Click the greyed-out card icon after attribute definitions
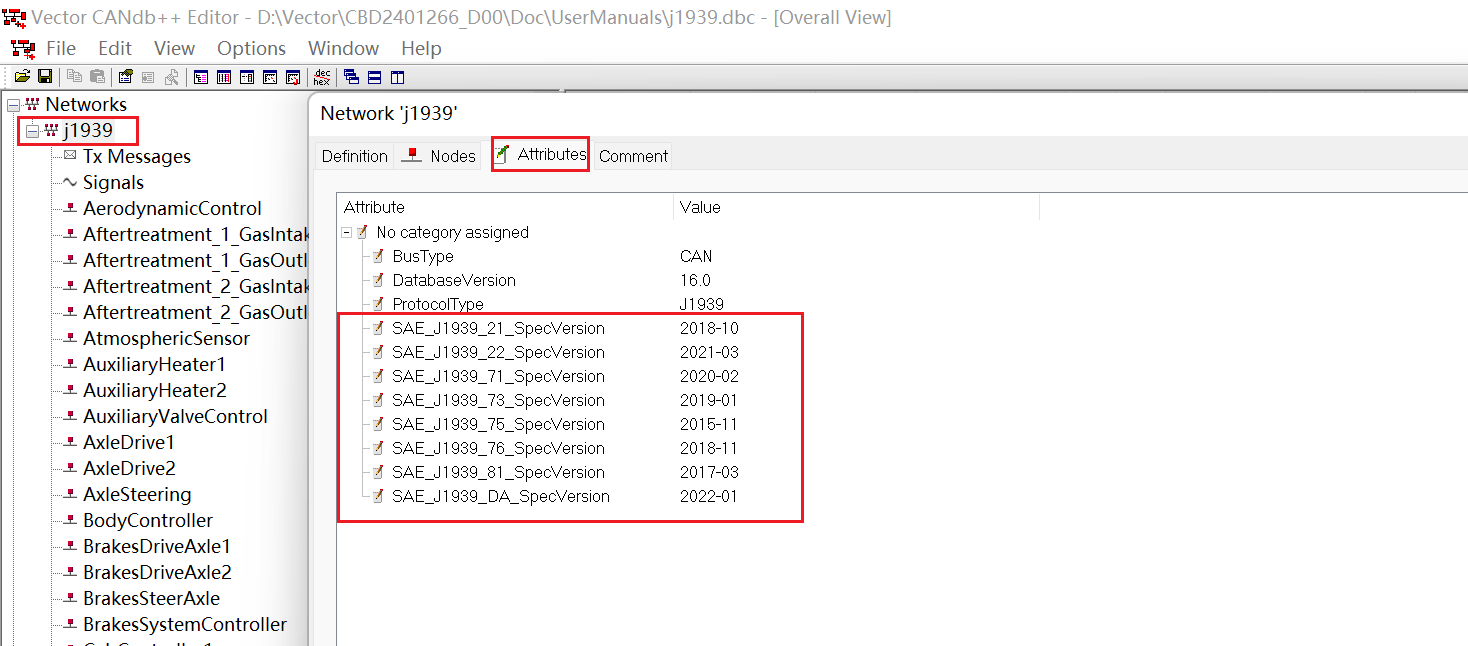Viewport: 1468px width, 646px height. pyautogui.click(x=148, y=77)
